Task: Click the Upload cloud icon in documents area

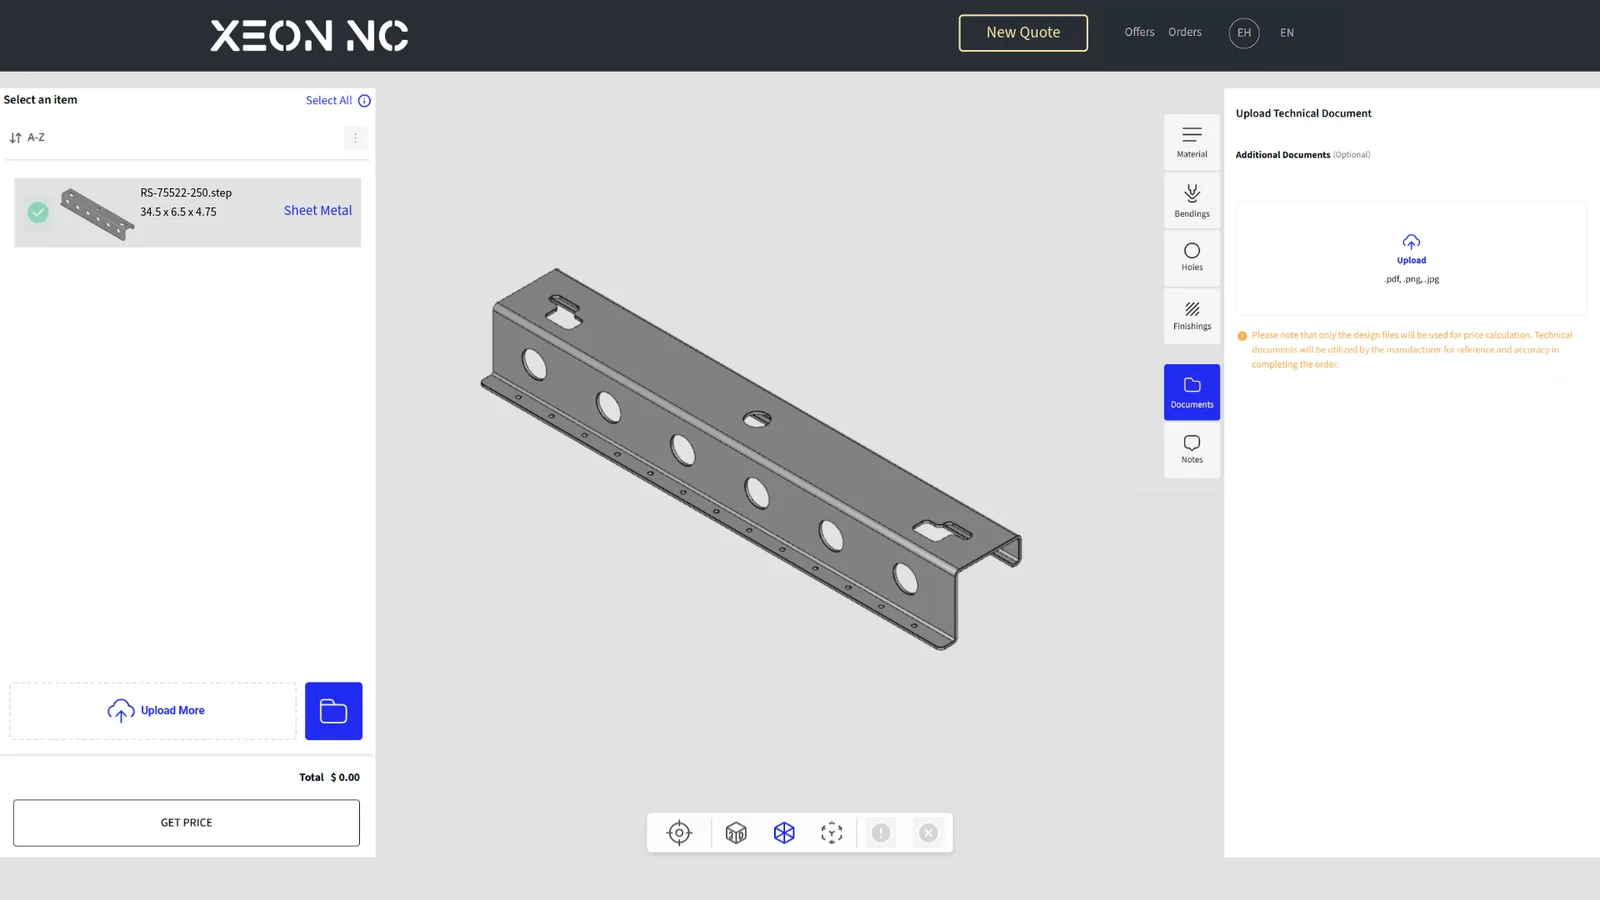Action: (1411, 242)
